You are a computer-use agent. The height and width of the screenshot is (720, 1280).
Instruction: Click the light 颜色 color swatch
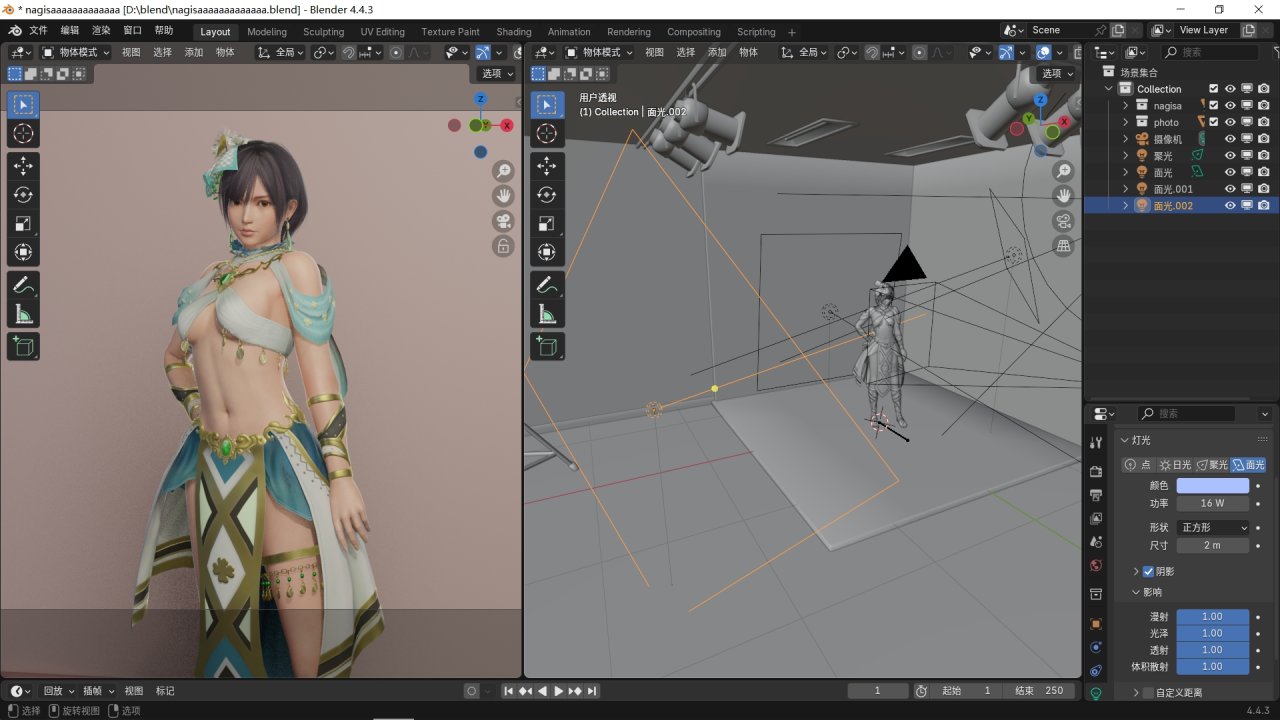pyautogui.click(x=1212, y=486)
